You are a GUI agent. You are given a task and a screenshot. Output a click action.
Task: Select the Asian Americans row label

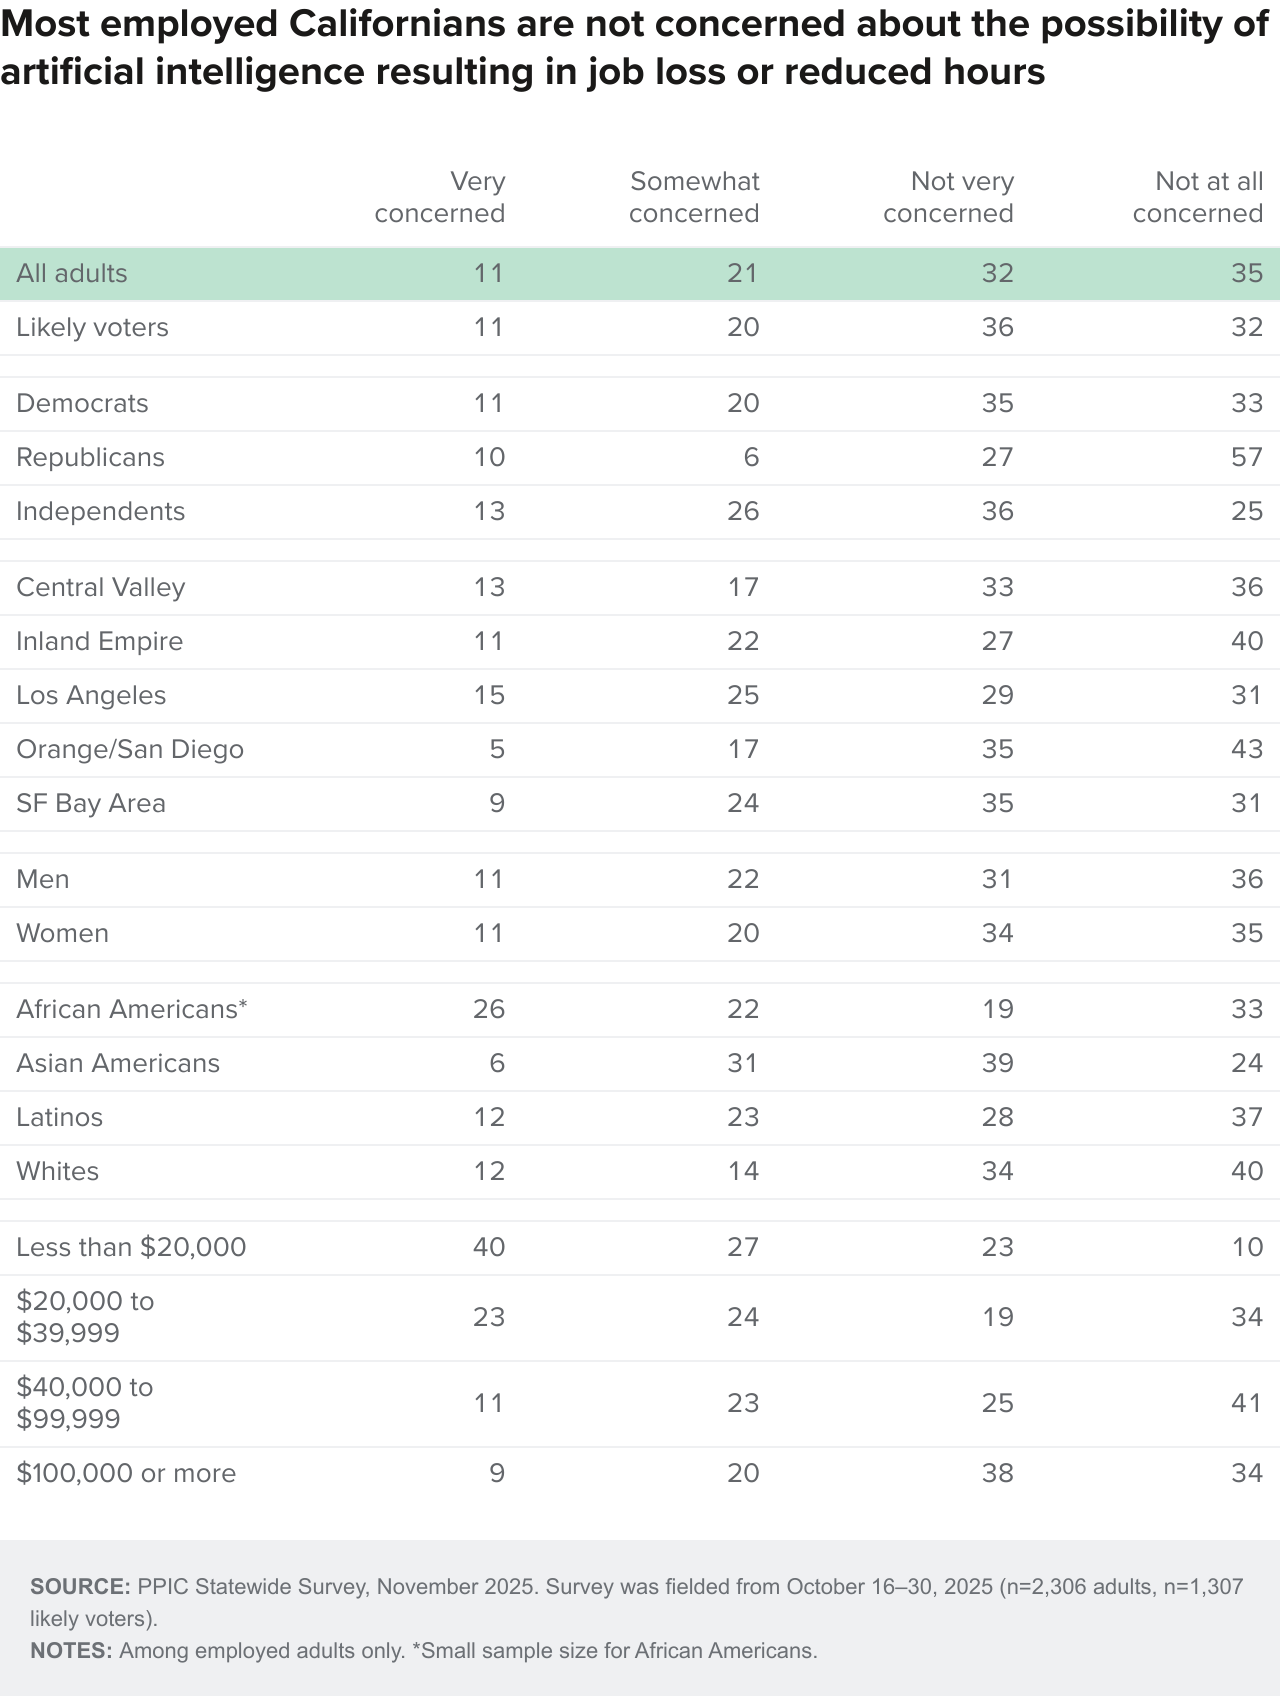click(118, 1063)
